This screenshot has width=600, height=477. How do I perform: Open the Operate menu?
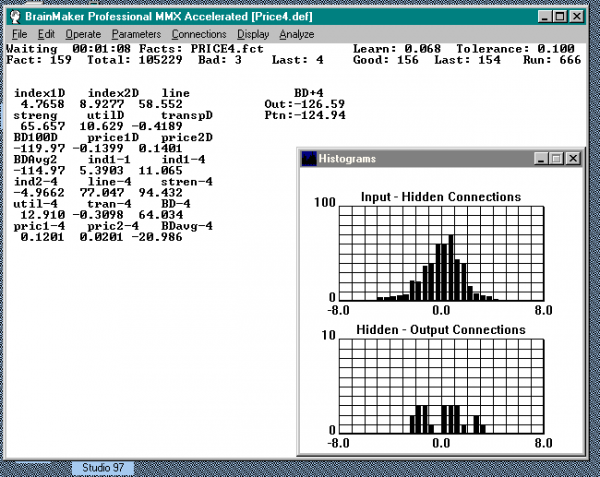click(83, 34)
